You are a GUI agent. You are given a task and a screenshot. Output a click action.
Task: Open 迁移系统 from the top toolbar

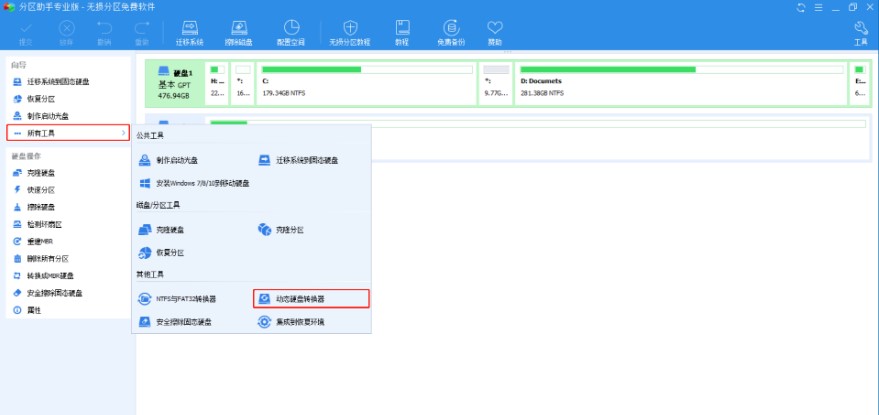pyautogui.click(x=190, y=33)
